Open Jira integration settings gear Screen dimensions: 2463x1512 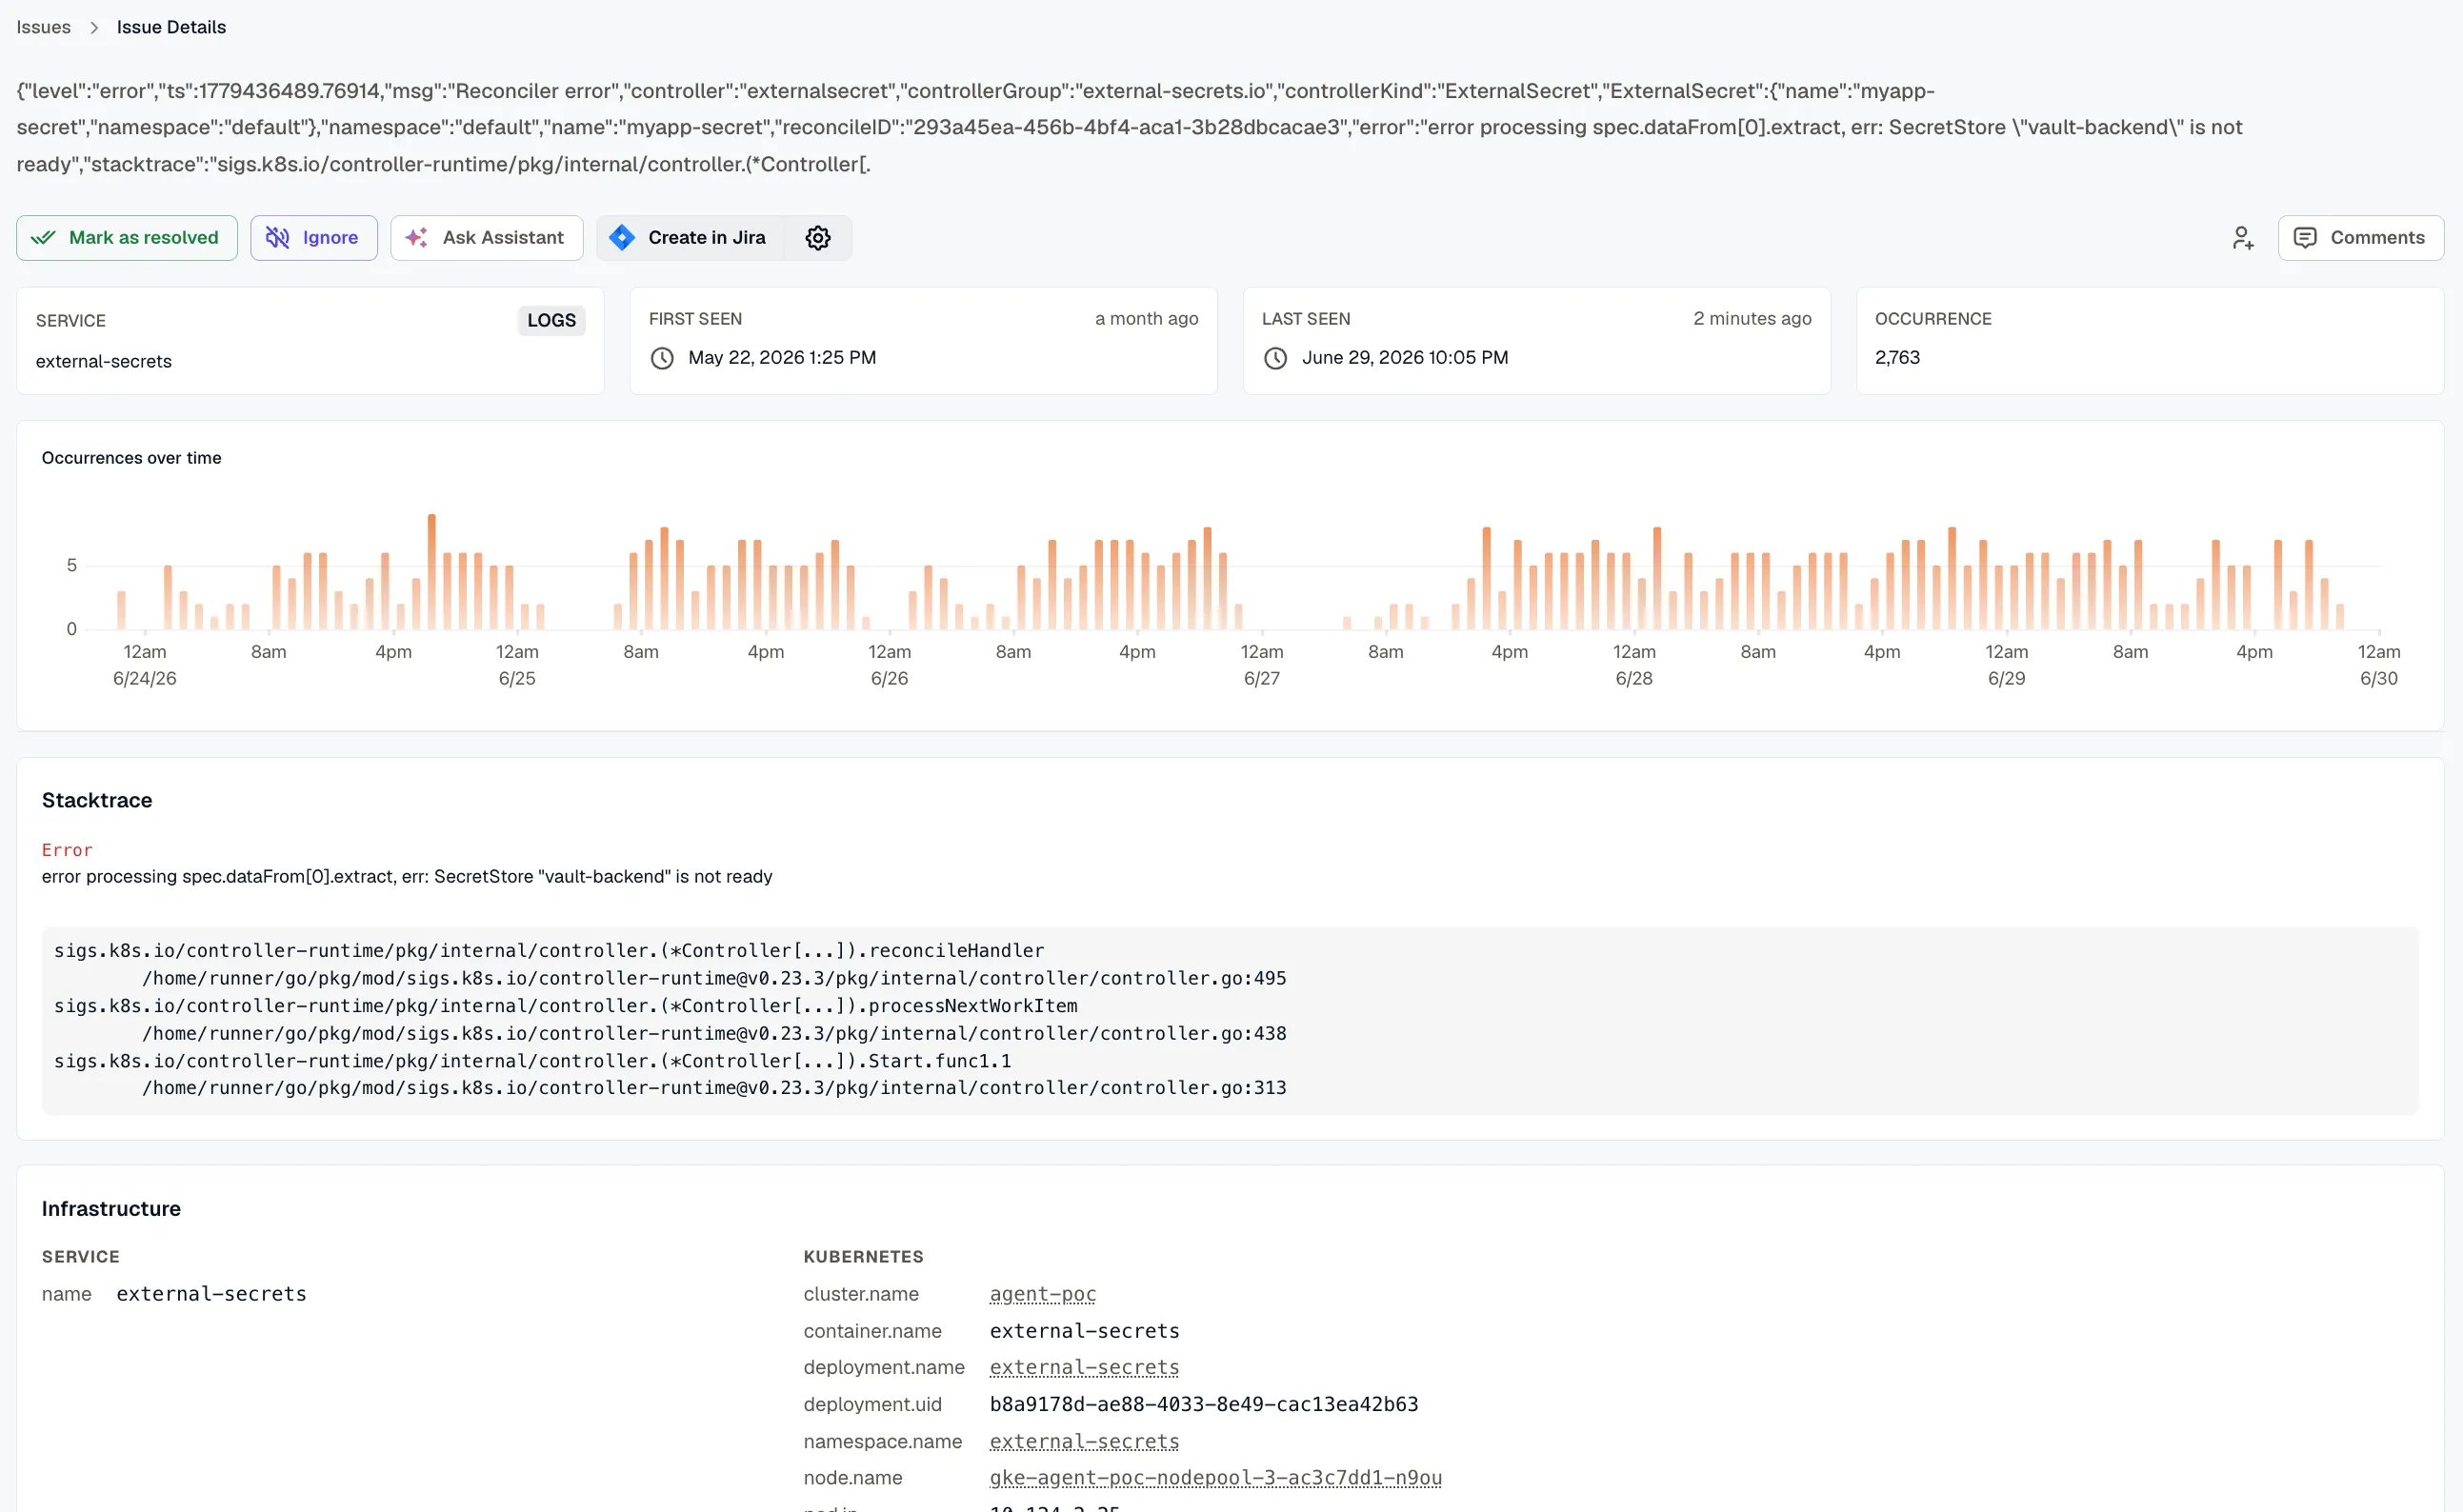[818, 238]
